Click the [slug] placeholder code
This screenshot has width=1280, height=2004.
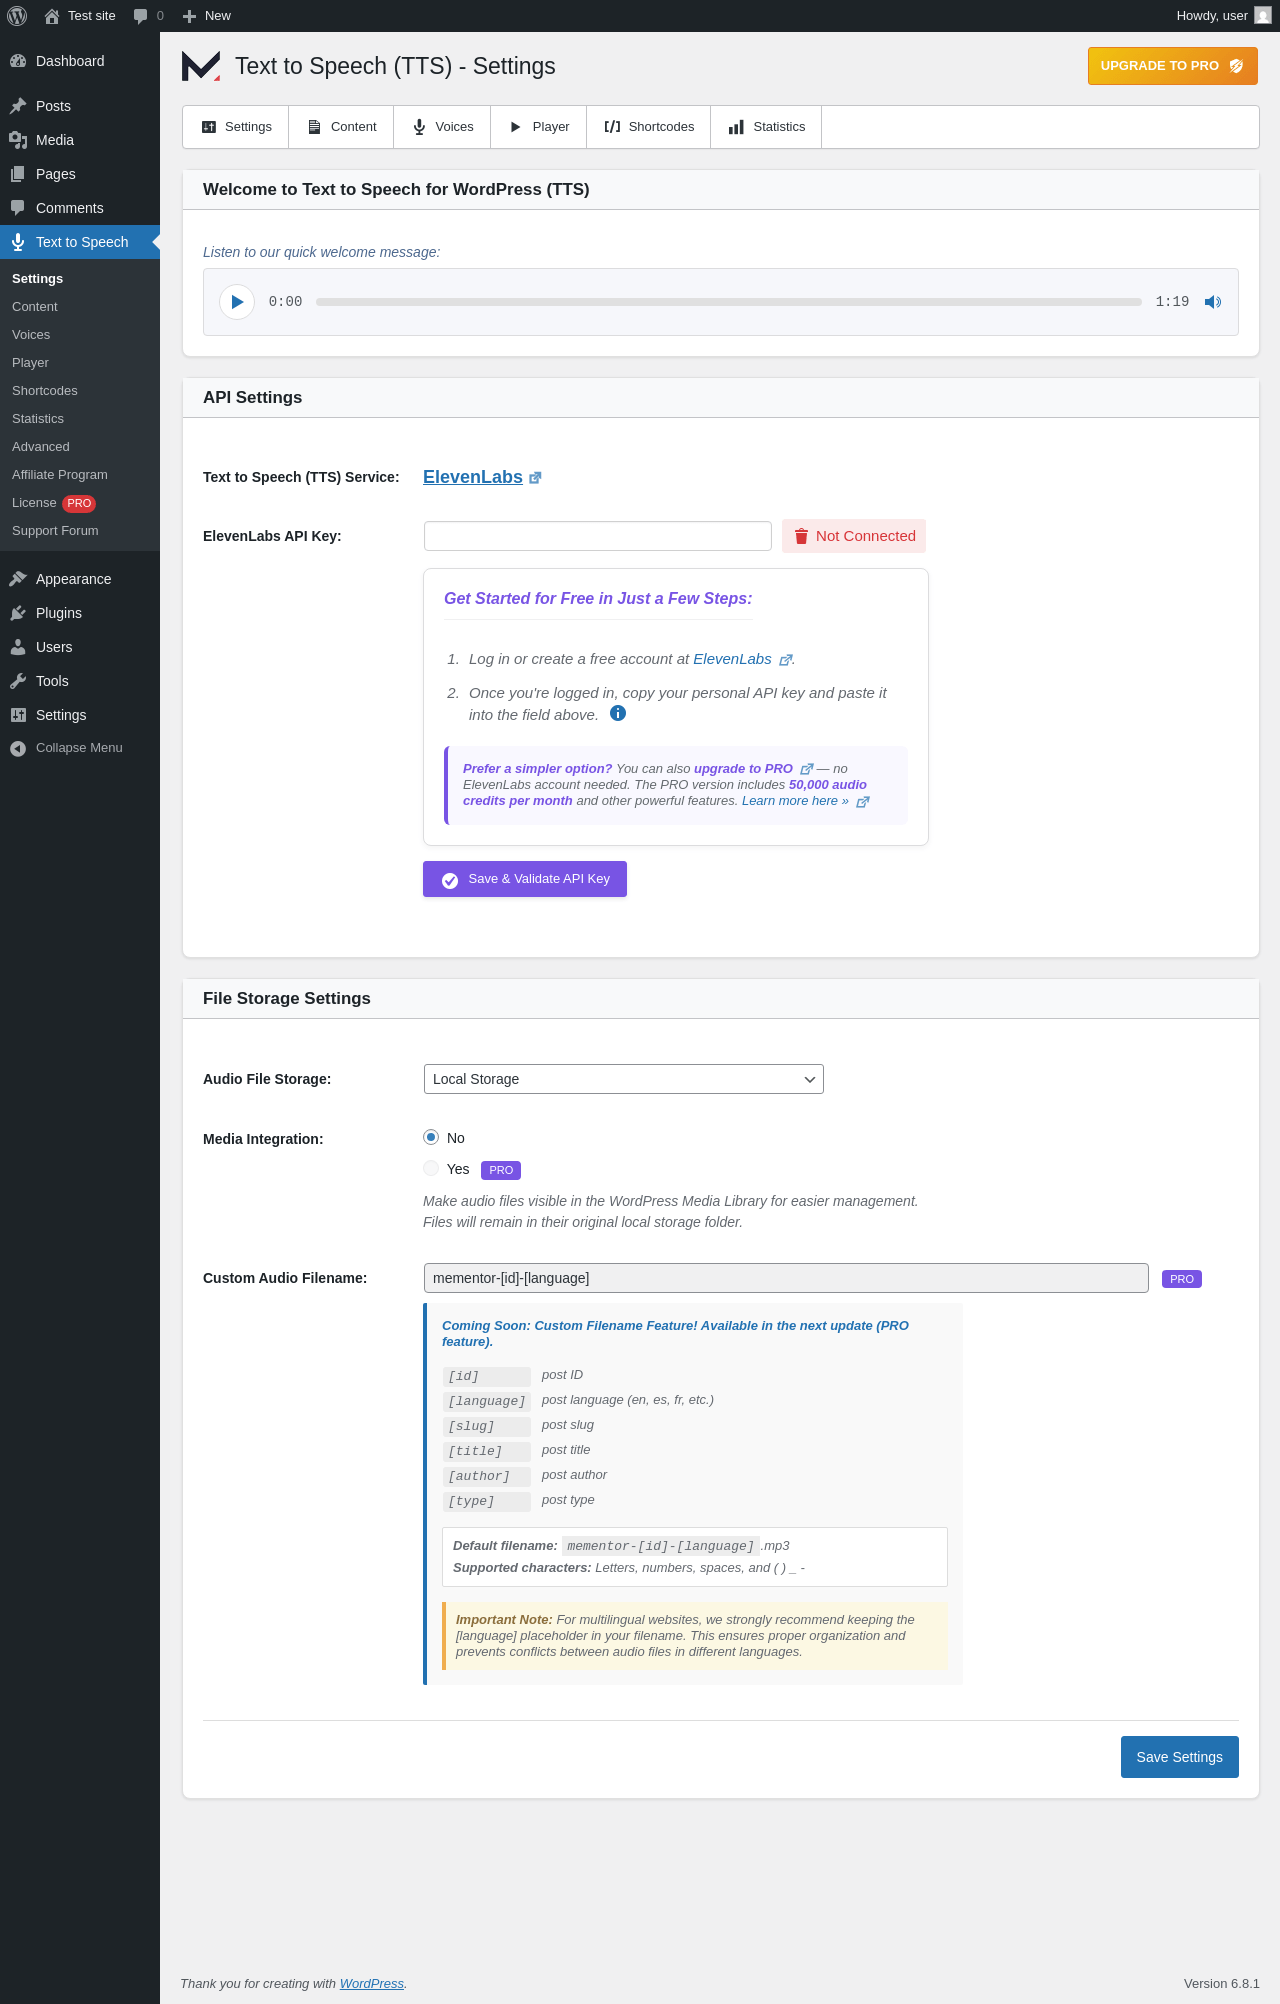pos(486,1427)
